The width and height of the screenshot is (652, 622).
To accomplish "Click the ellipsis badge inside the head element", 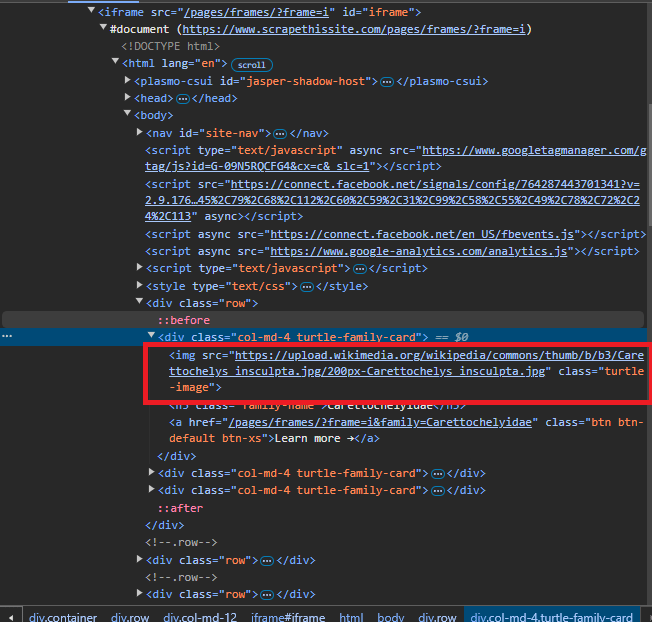I will pos(182,98).
